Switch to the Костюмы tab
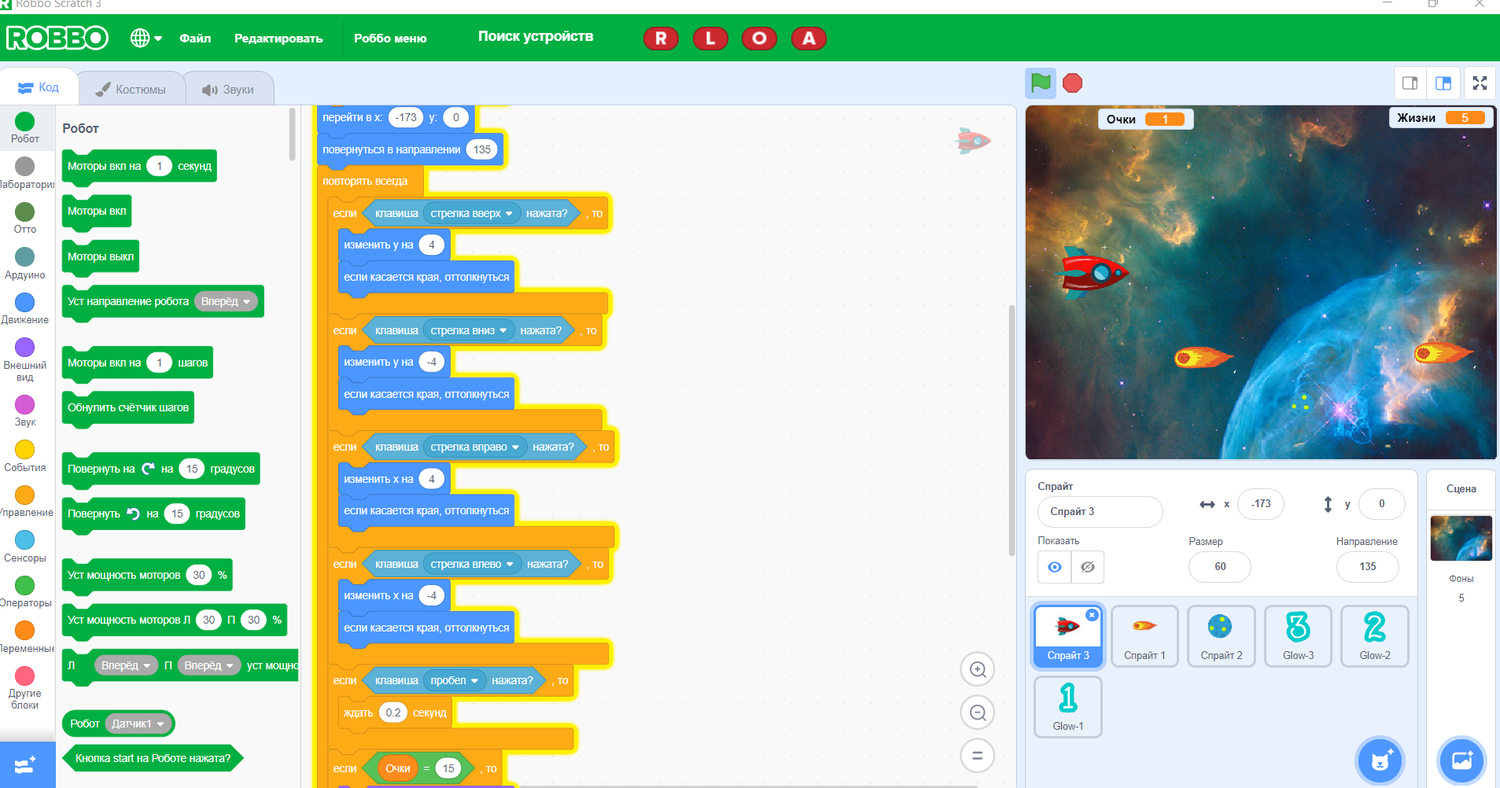Screen dimensions: 1500x788 (131, 89)
